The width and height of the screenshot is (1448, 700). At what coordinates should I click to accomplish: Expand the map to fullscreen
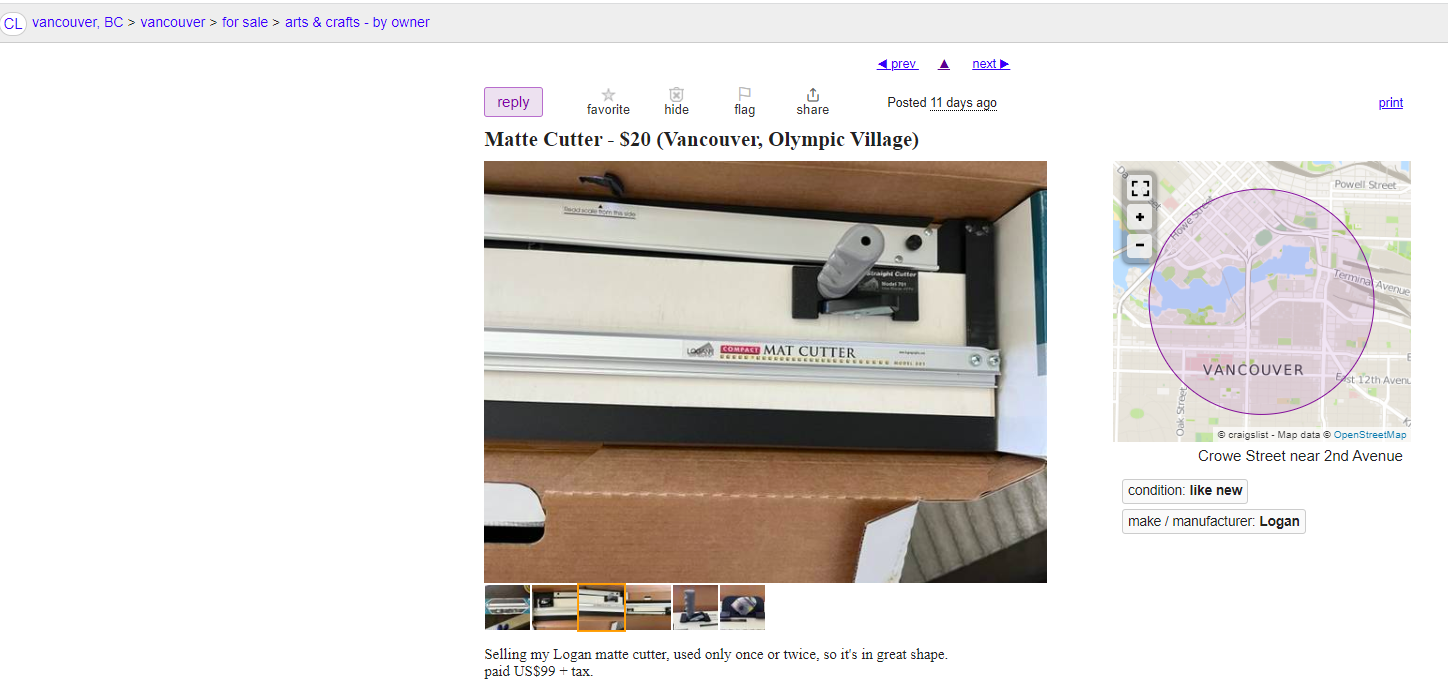[1140, 188]
